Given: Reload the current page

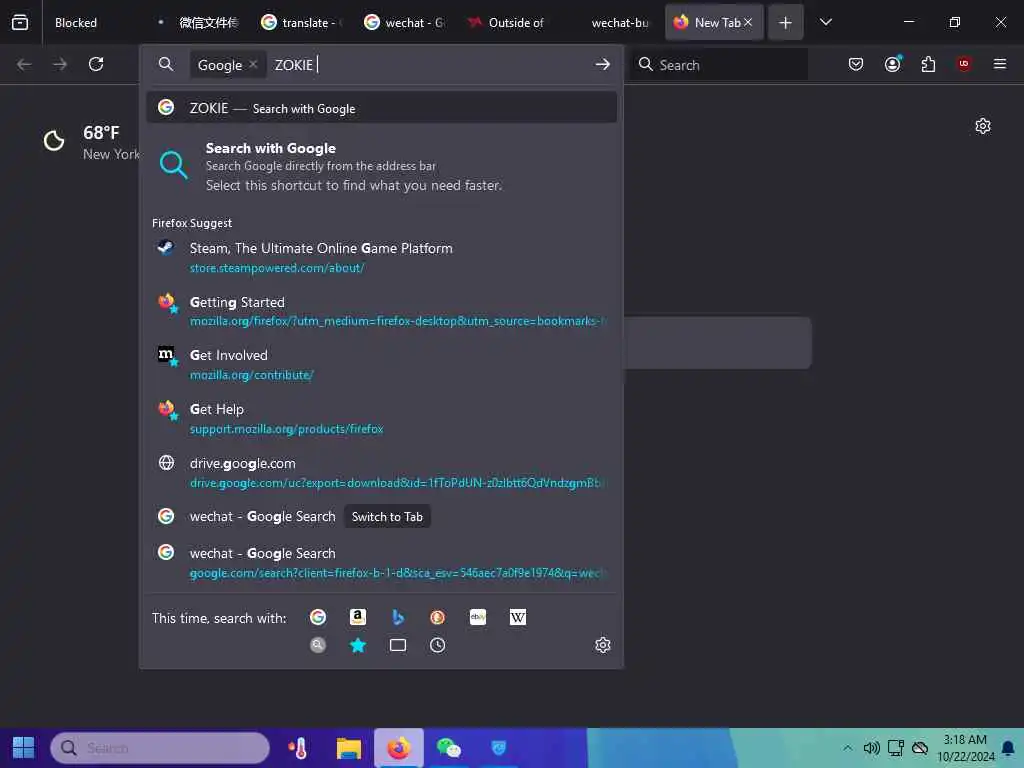Looking at the screenshot, I should [96, 64].
